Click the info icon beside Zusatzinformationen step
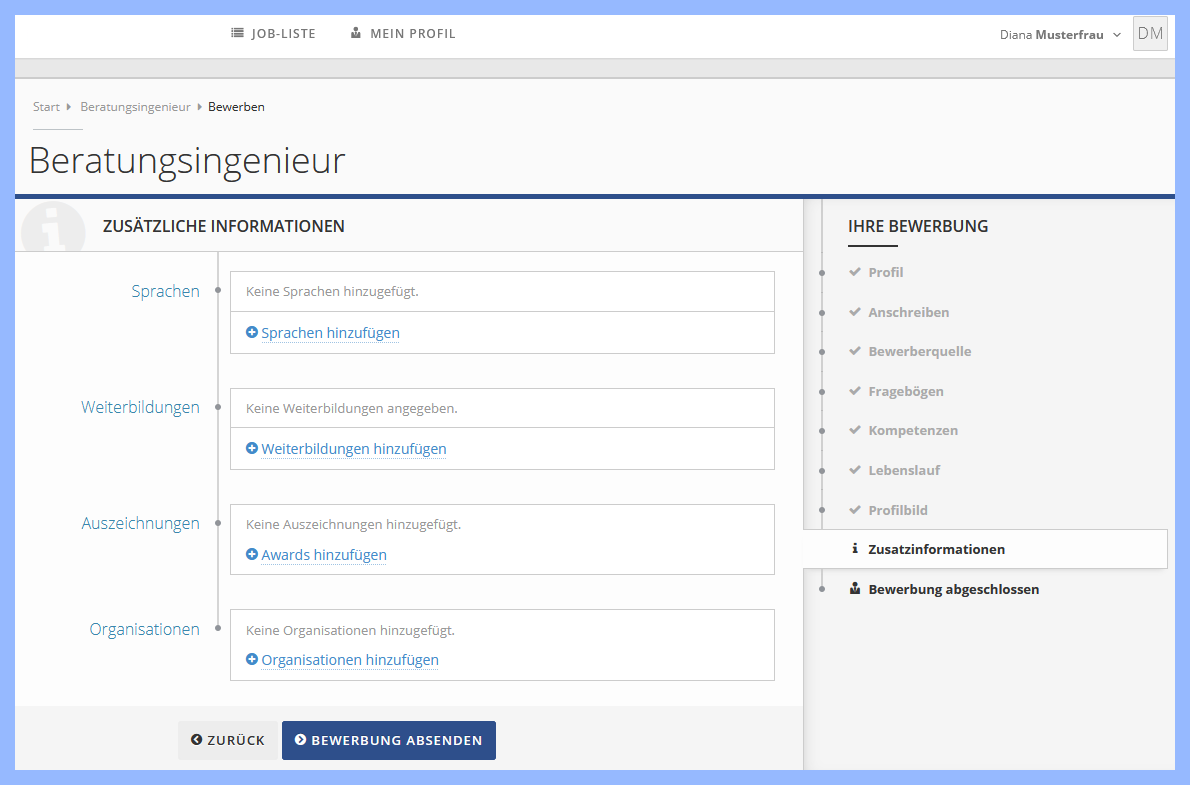Viewport: 1190px width, 785px height. click(x=858, y=548)
